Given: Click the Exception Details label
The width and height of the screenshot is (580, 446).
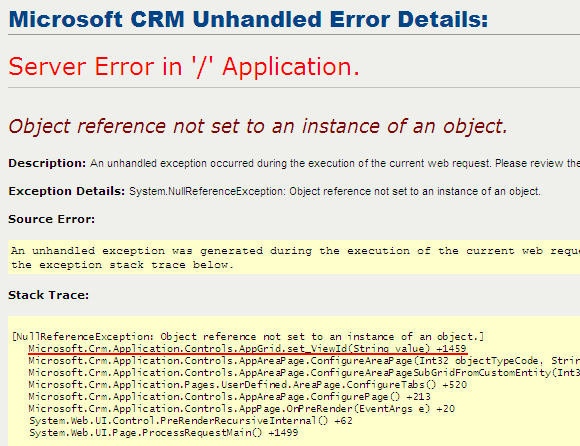Looking at the screenshot, I should (67, 191).
